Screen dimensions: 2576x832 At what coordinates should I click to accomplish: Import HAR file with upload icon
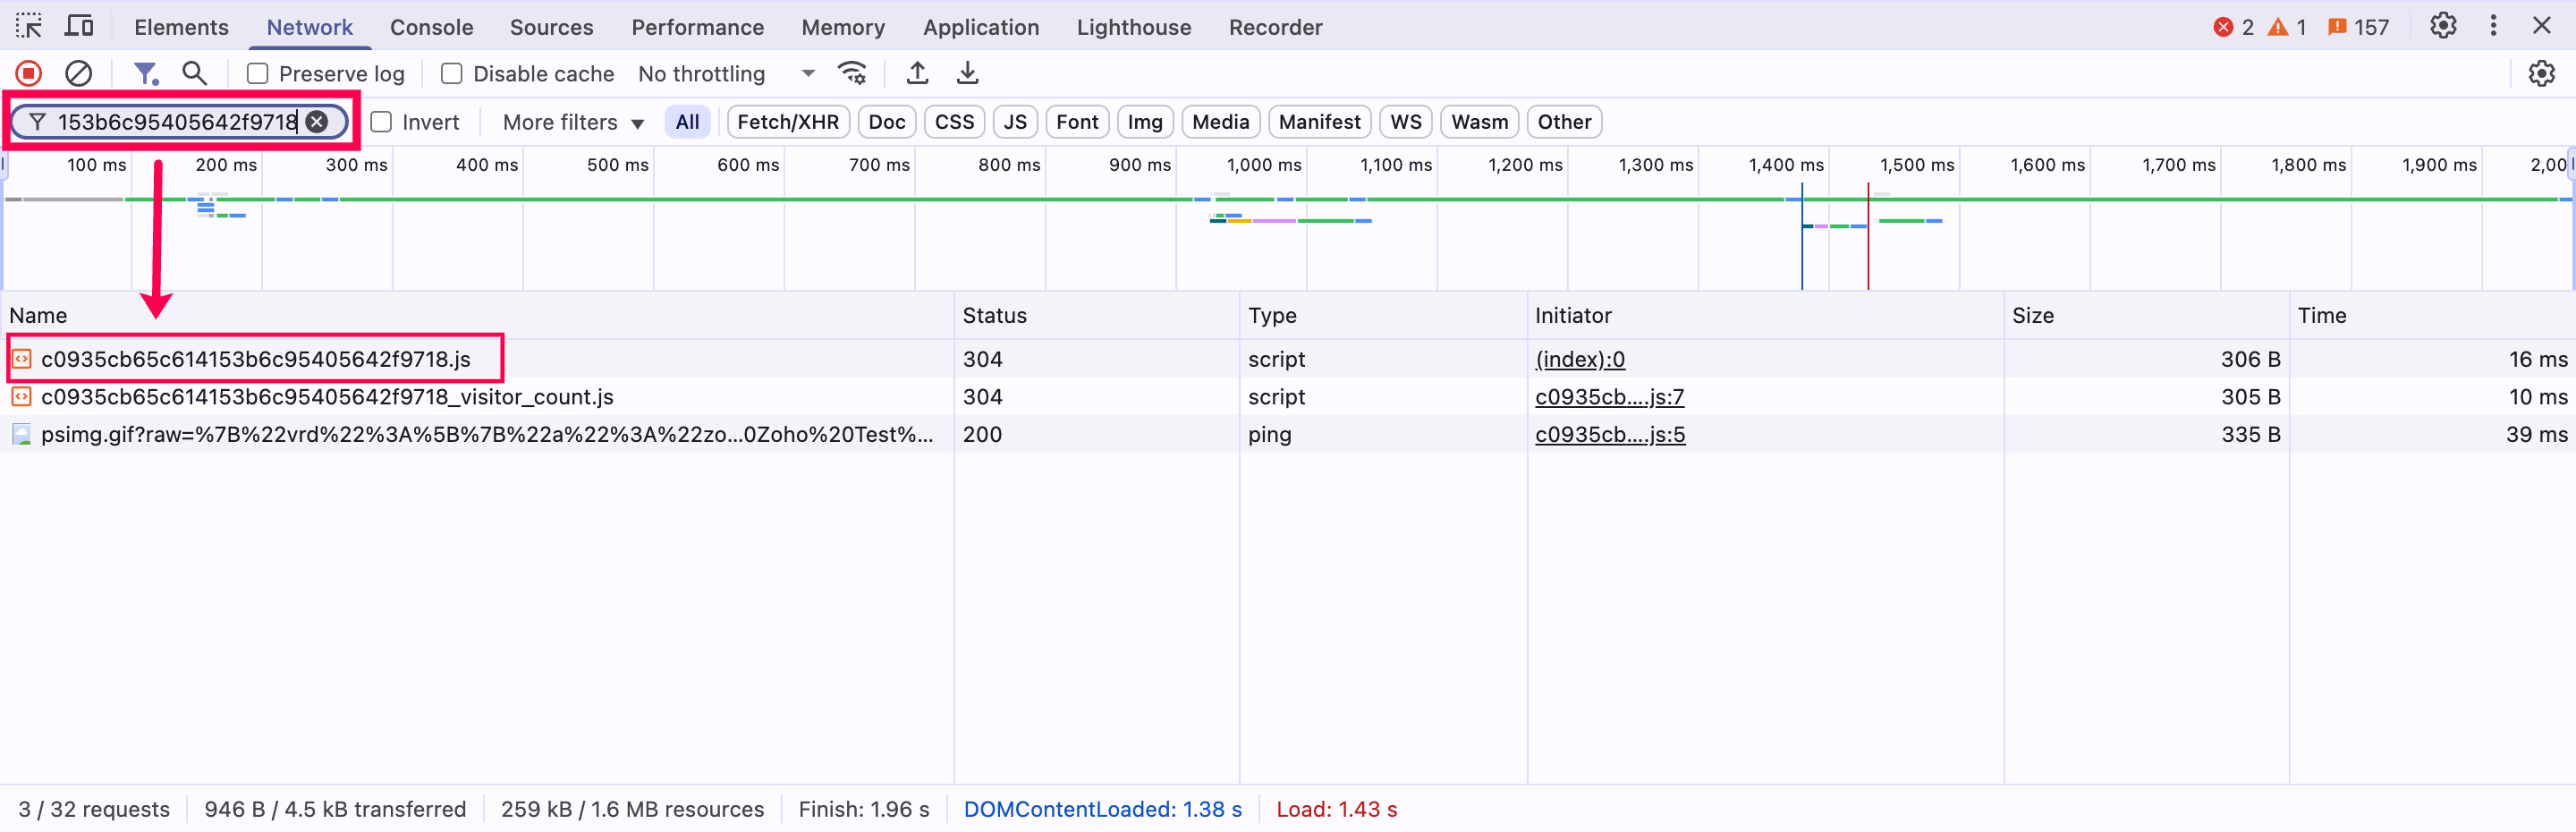click(917, 73)
